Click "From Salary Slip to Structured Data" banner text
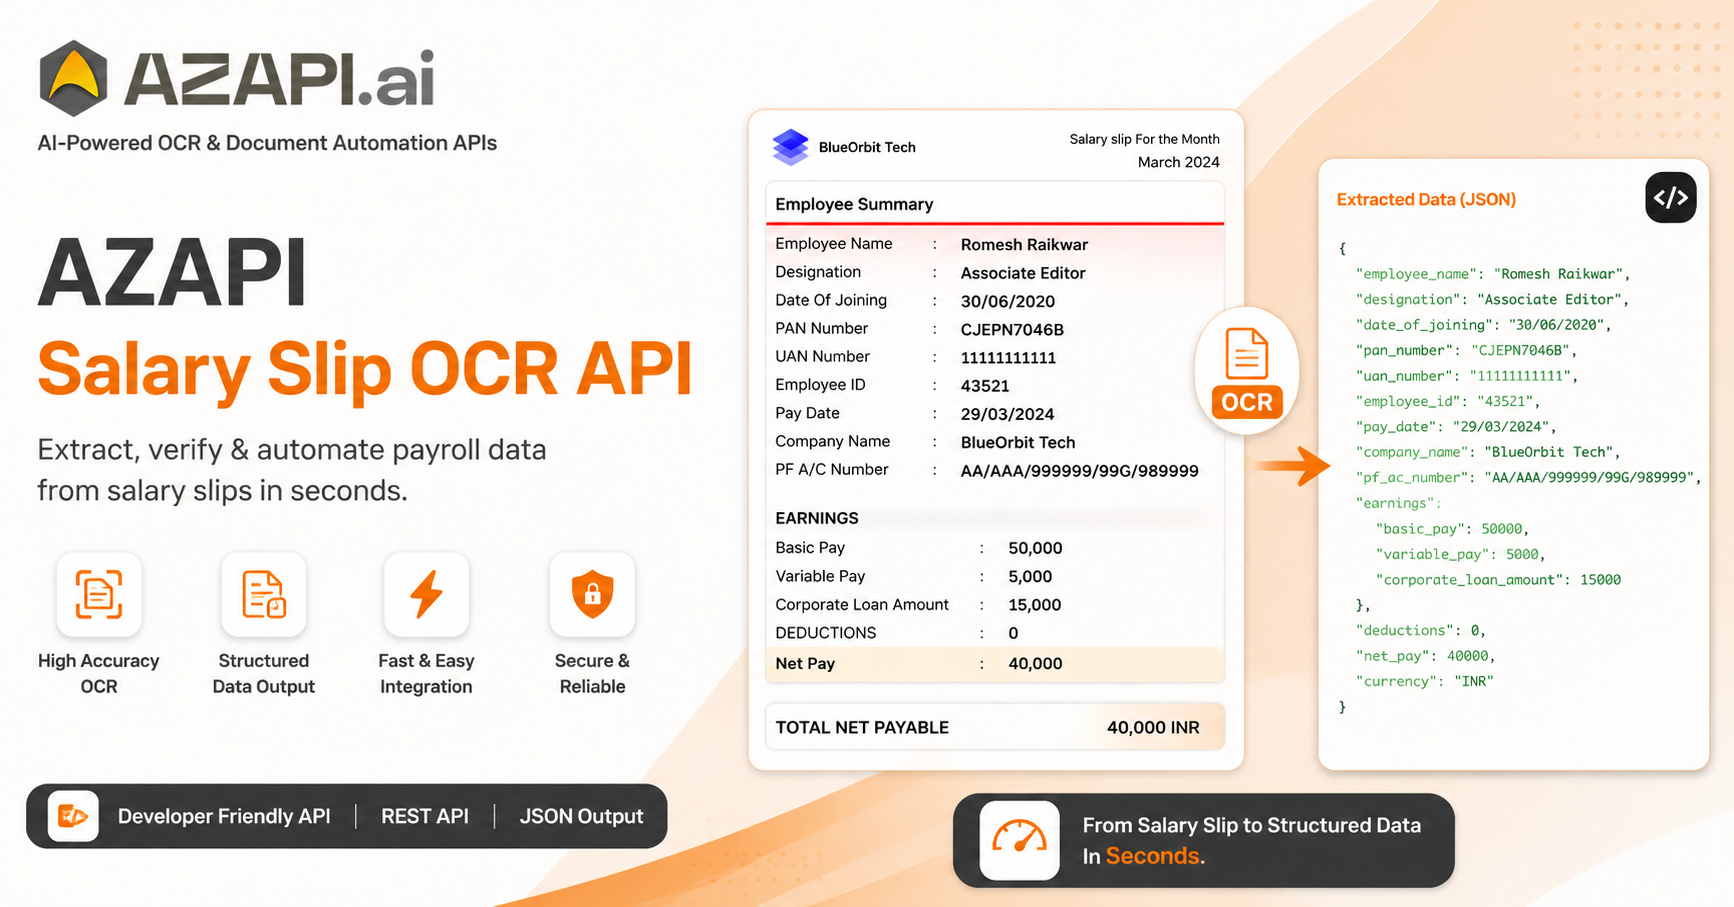The height and width of the screenshot is (907, 1734). (1251, 825)
